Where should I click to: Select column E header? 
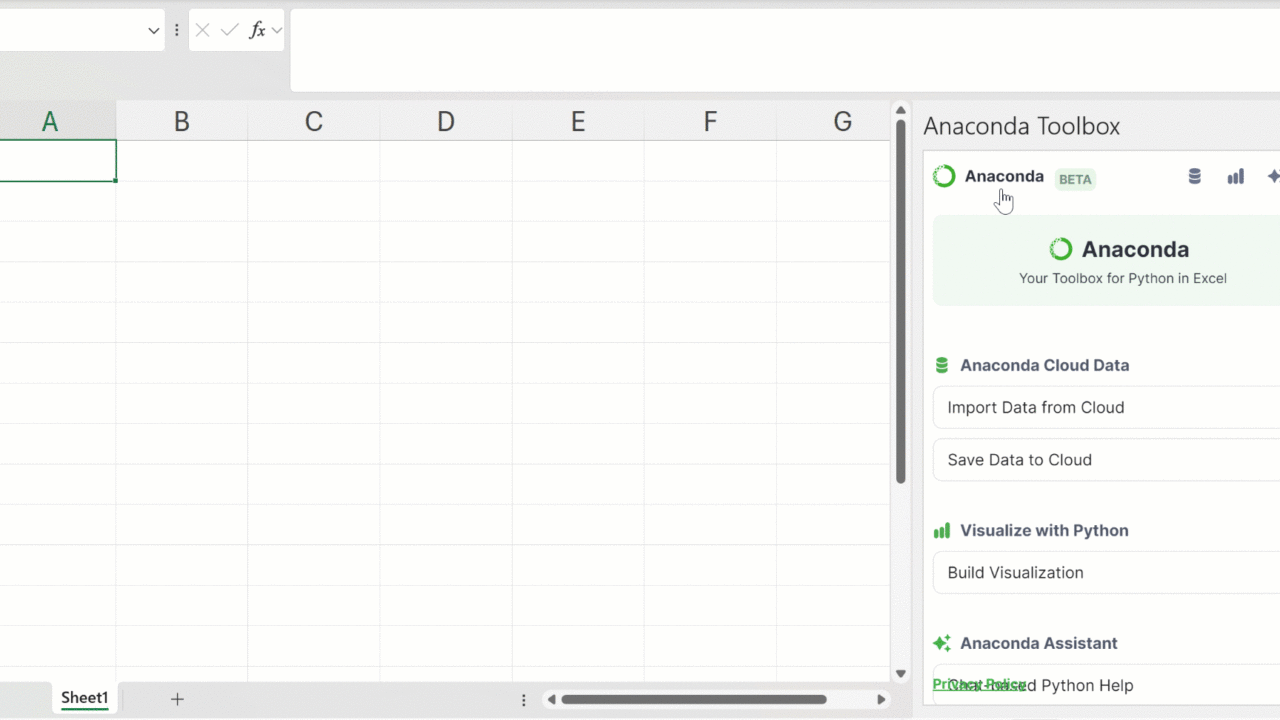pos(578,121)
